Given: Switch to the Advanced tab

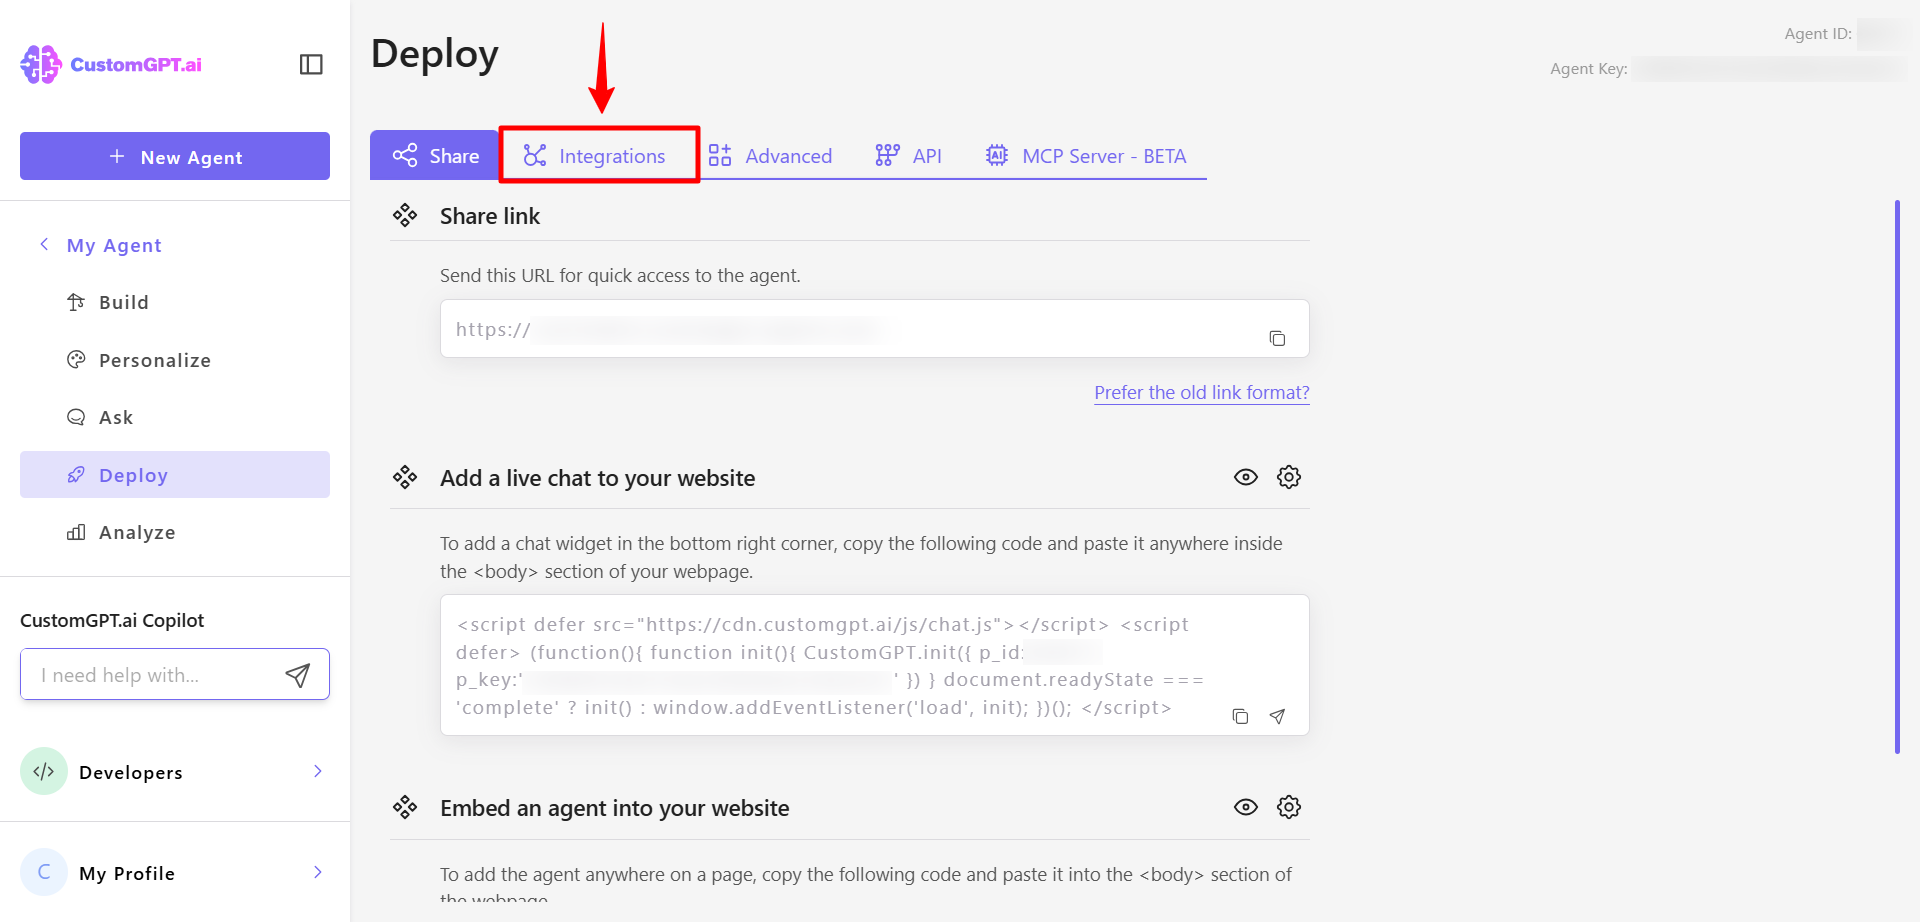Looking at the screenshot, I should coord(770,156).
